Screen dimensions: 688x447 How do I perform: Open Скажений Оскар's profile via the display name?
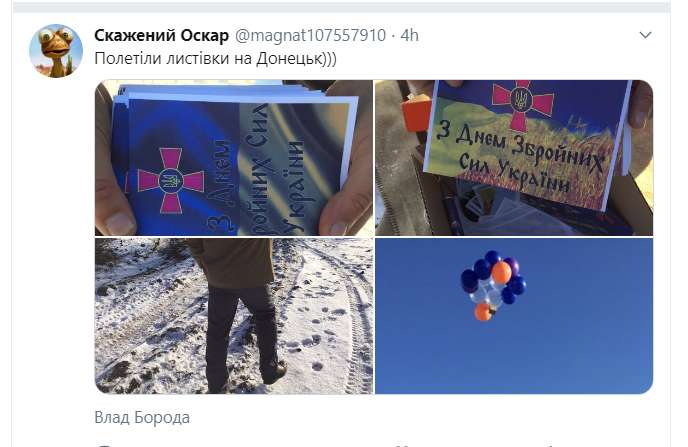click(x=161, y=36)
